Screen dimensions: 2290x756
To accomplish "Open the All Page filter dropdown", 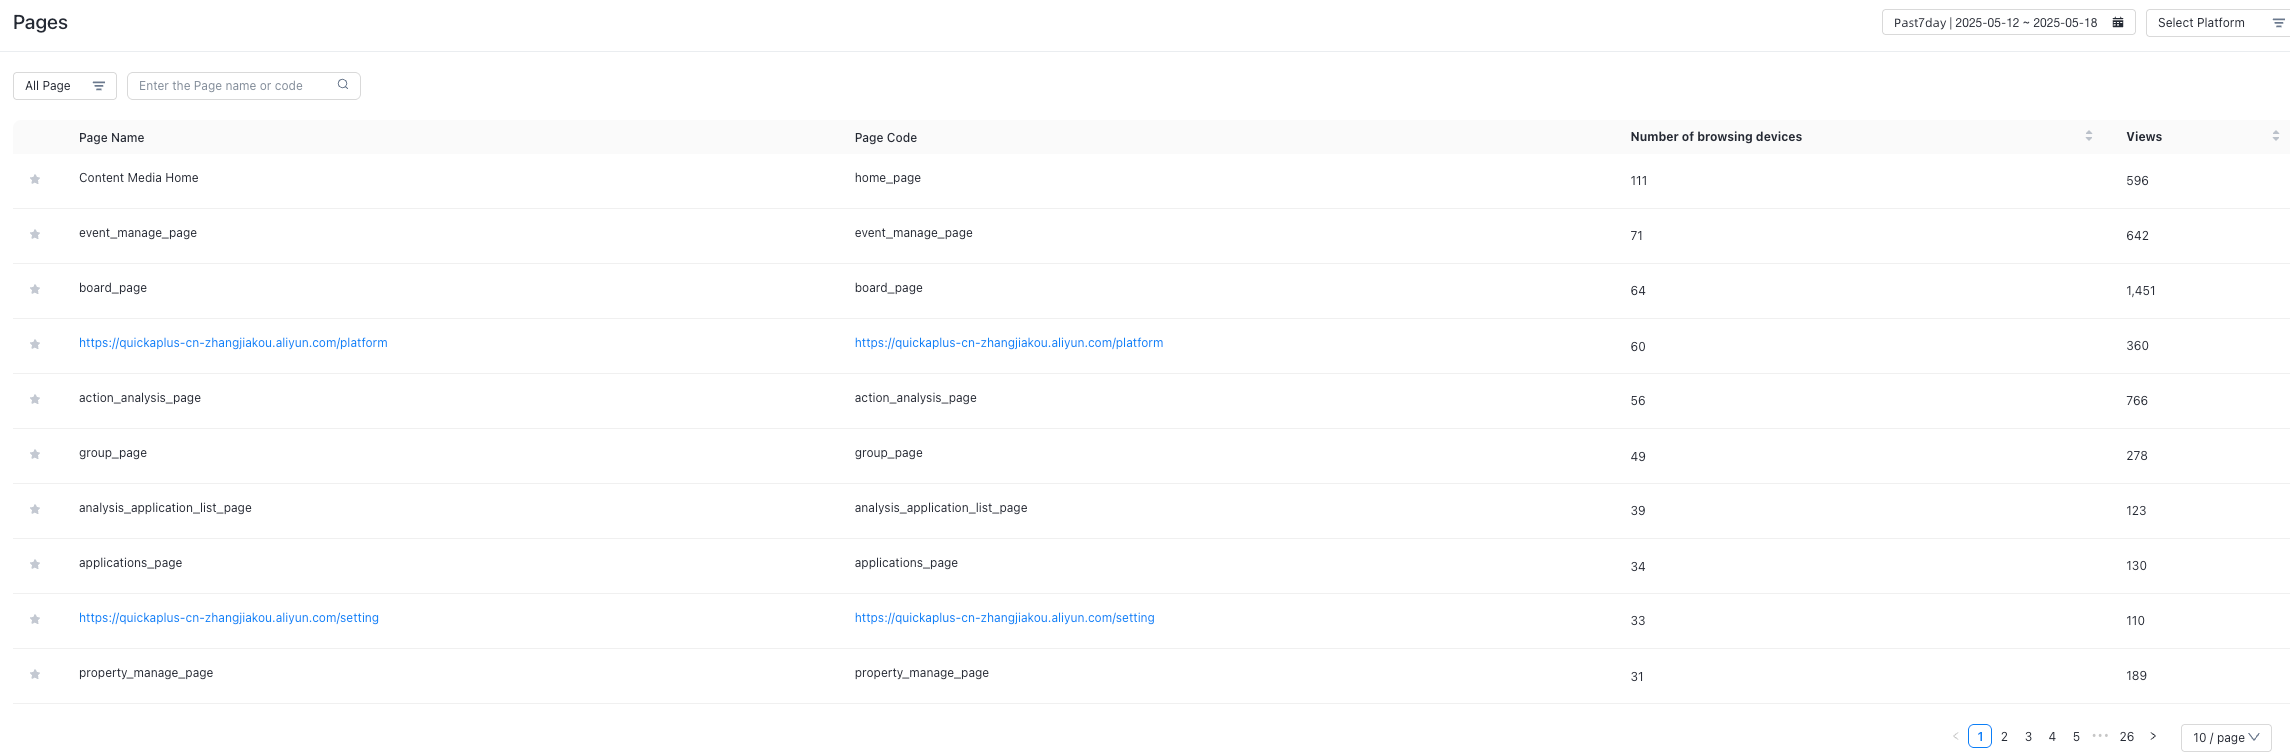I will coord(65,86).
